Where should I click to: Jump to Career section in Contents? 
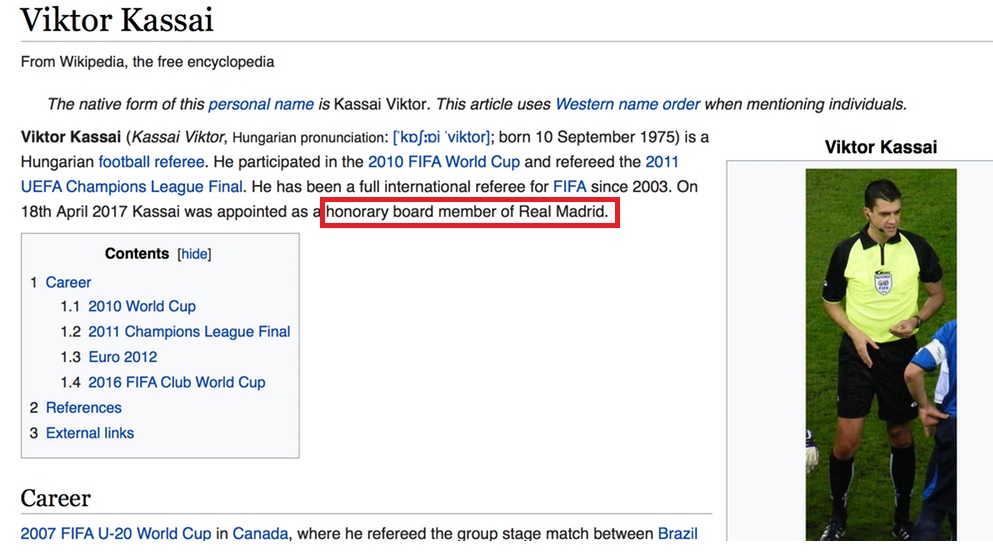point(68,283)
